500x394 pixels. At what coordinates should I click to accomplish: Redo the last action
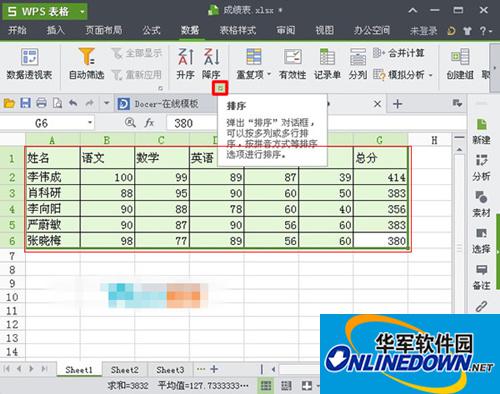tap(89, 103)
